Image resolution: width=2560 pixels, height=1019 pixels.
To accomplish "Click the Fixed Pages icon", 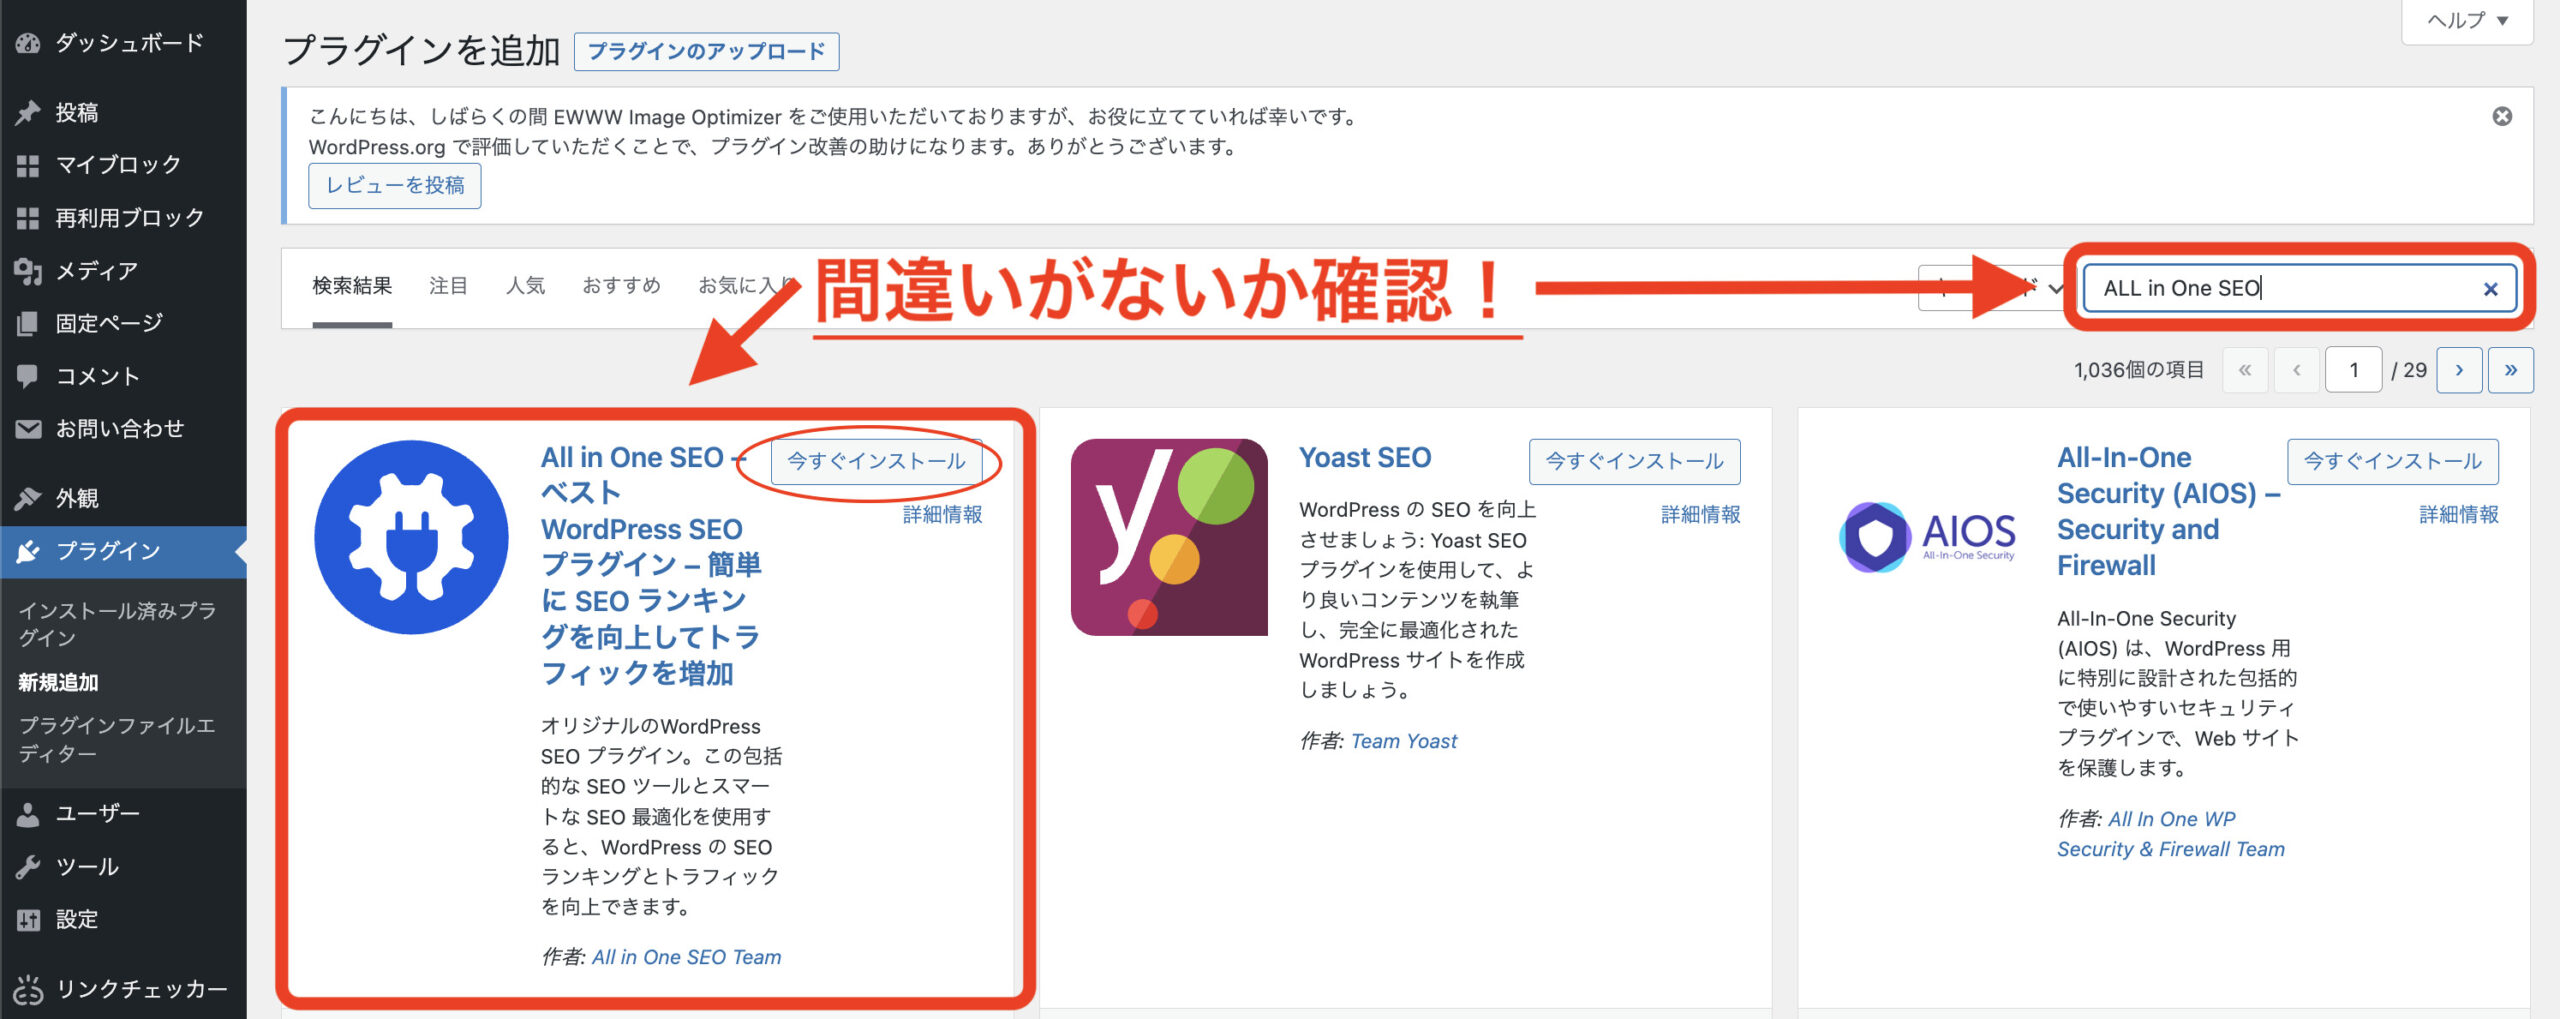I will point(28,324).
